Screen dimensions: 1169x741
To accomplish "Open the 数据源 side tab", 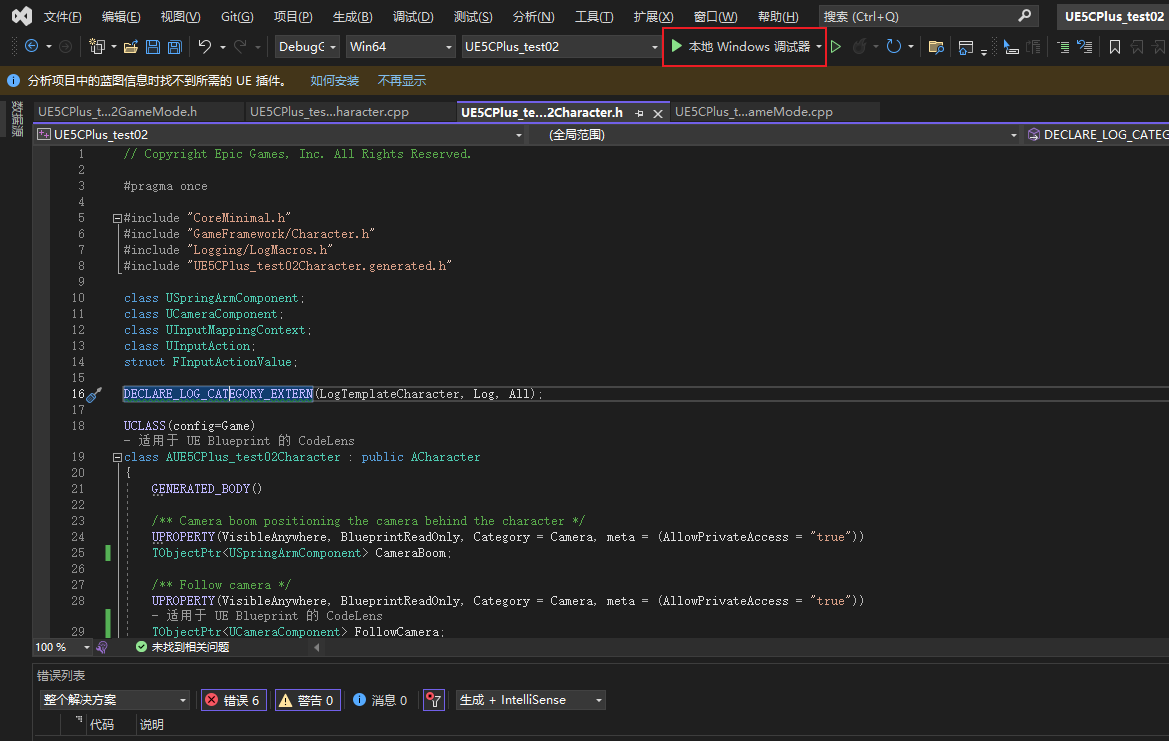I will [x=16, y=119].
